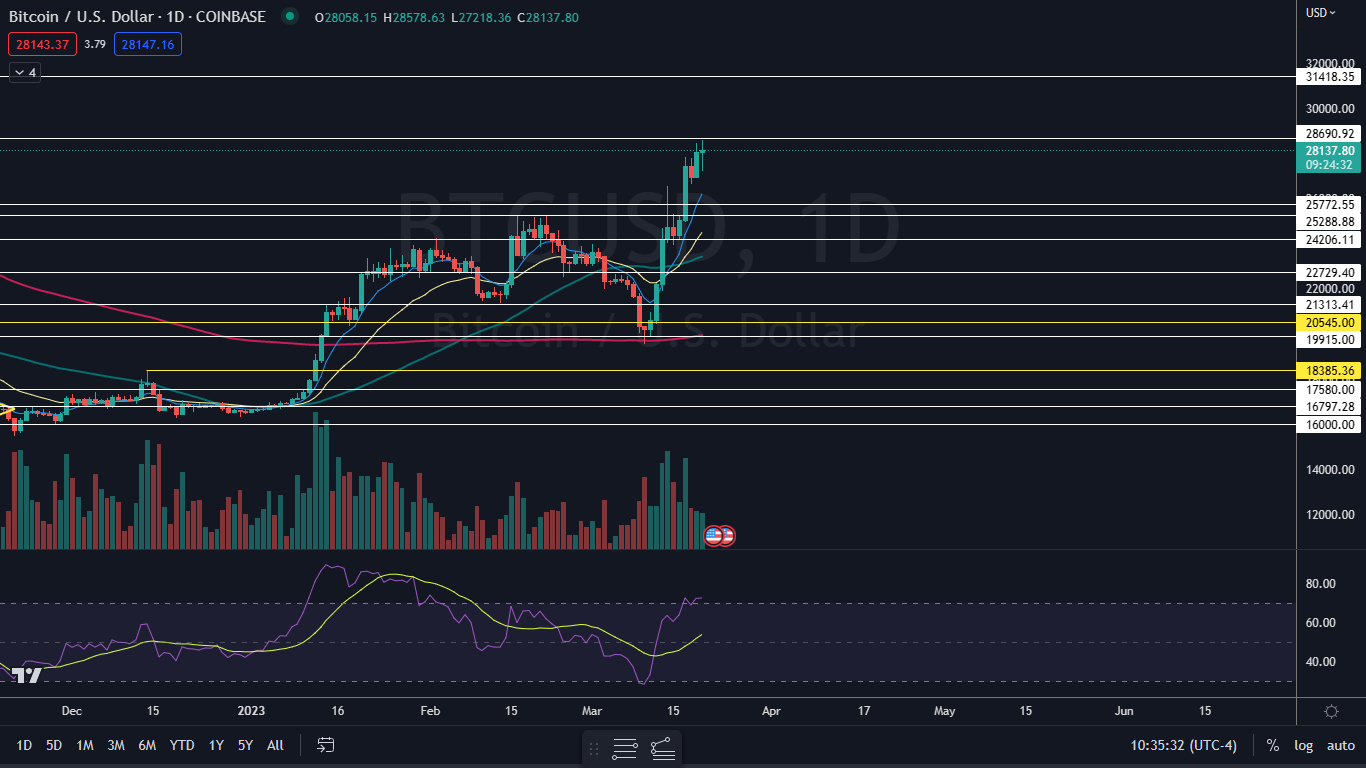Viewport: 1366px width, 768px height.
Task: Switch to the All time range
Action: click(x=276, y=745)
